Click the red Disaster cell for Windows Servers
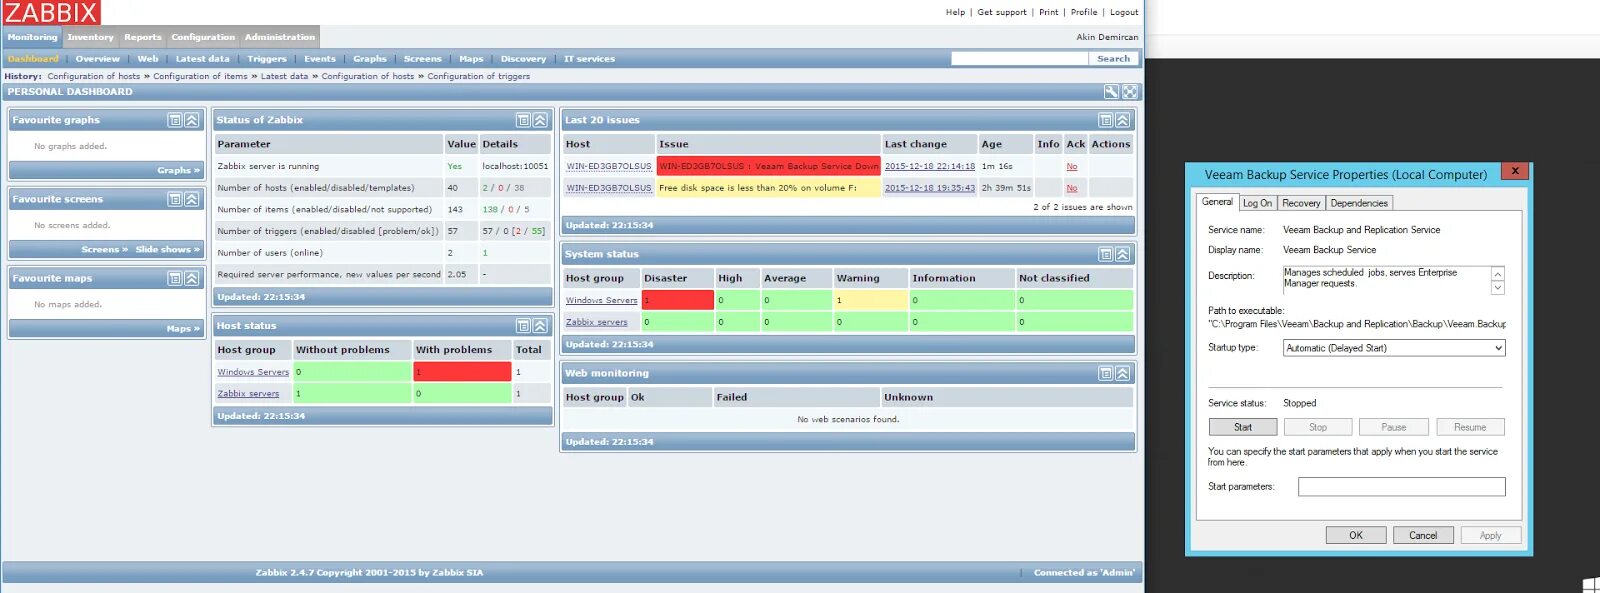The image size is (1600, 593). [677, 300]
